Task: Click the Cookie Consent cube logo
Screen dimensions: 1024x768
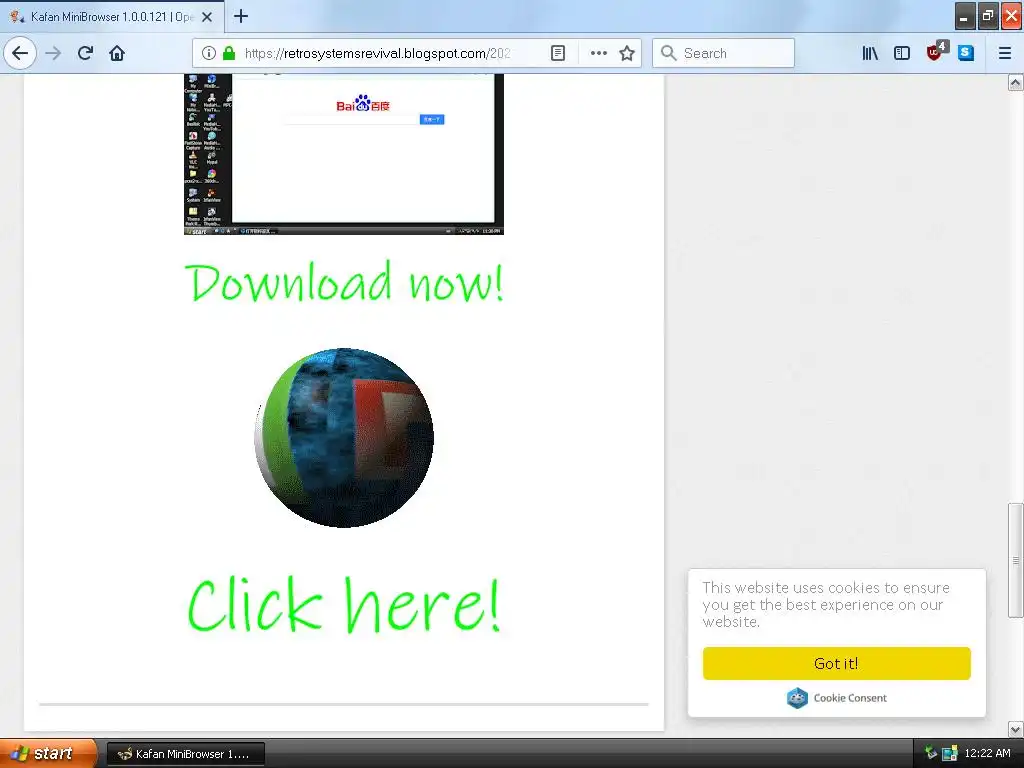Action: [797, 698]
